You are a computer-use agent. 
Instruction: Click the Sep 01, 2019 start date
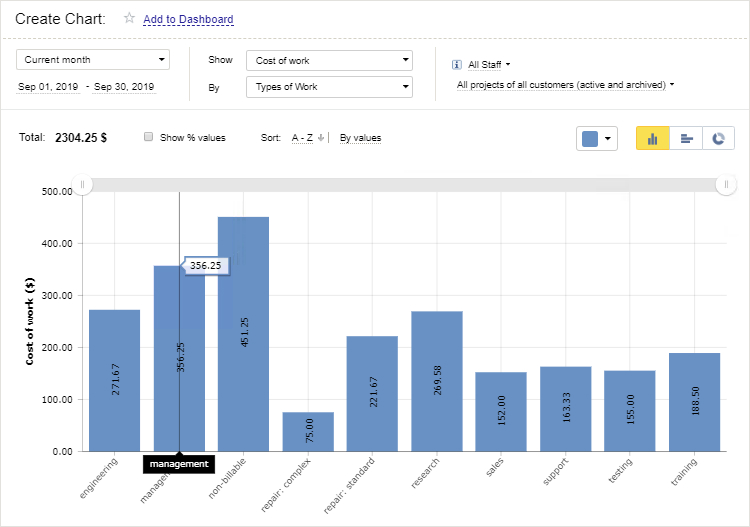coord(48,87)
